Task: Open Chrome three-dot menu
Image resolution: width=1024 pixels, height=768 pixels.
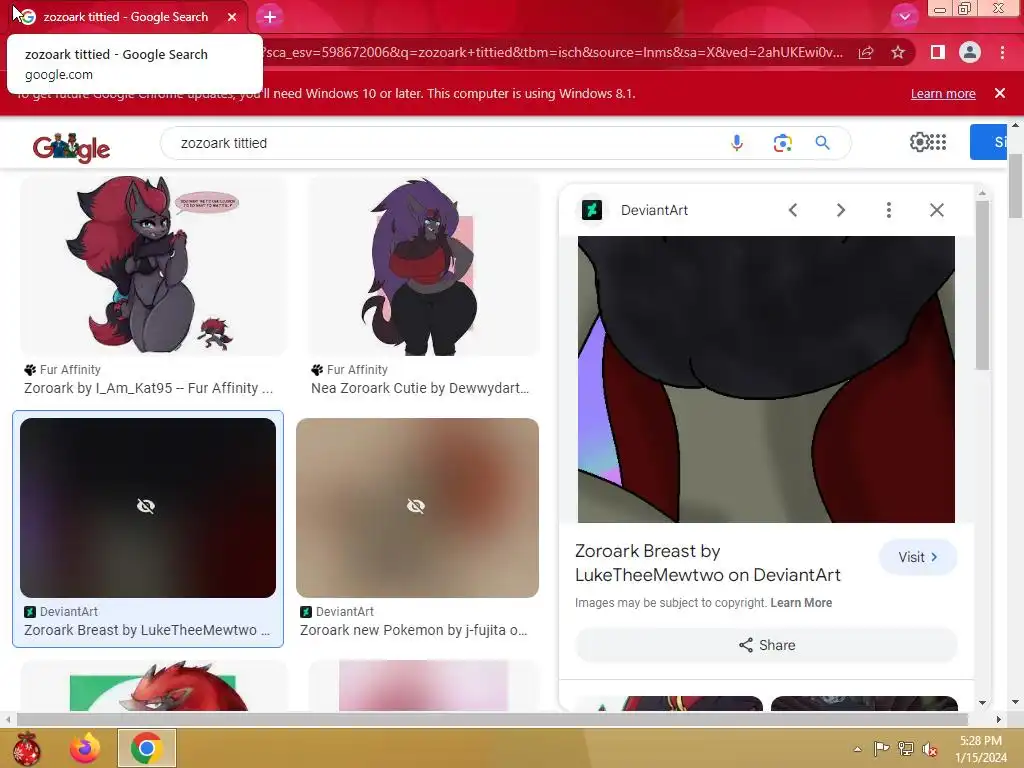Action: 1002,52
